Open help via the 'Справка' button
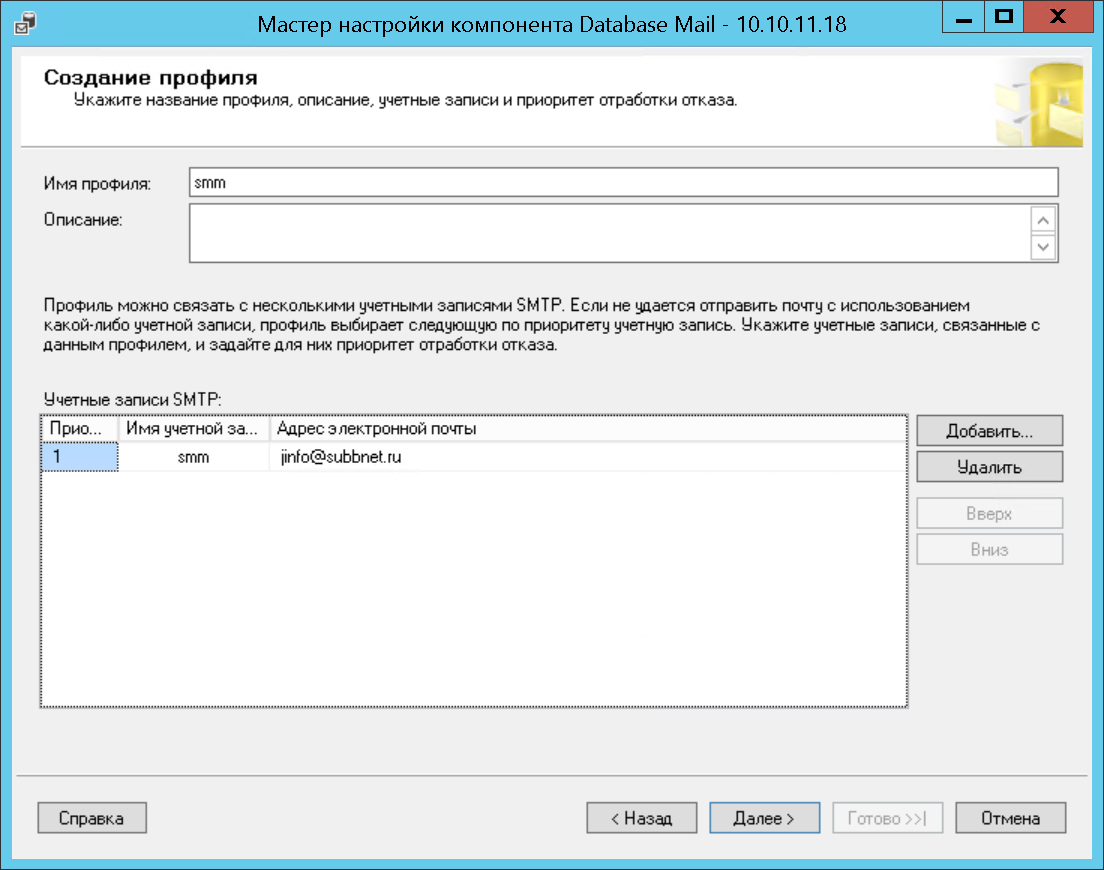Screen dimensions: 1104x870 point(92,818)
